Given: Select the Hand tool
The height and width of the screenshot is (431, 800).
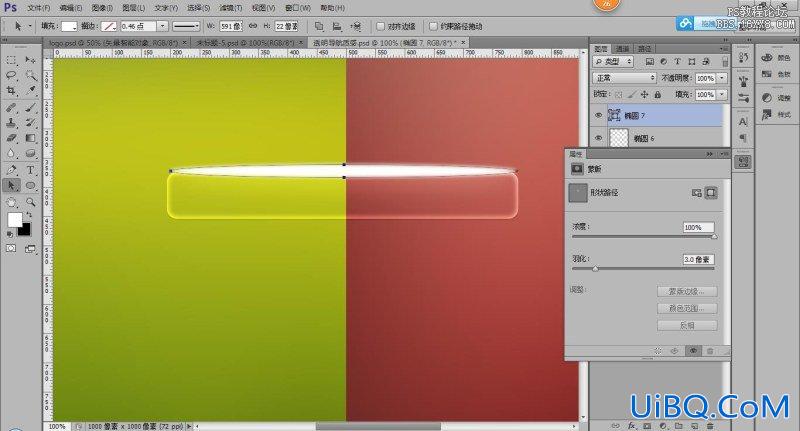Looking at the screenshot, I should click(11, 202).
